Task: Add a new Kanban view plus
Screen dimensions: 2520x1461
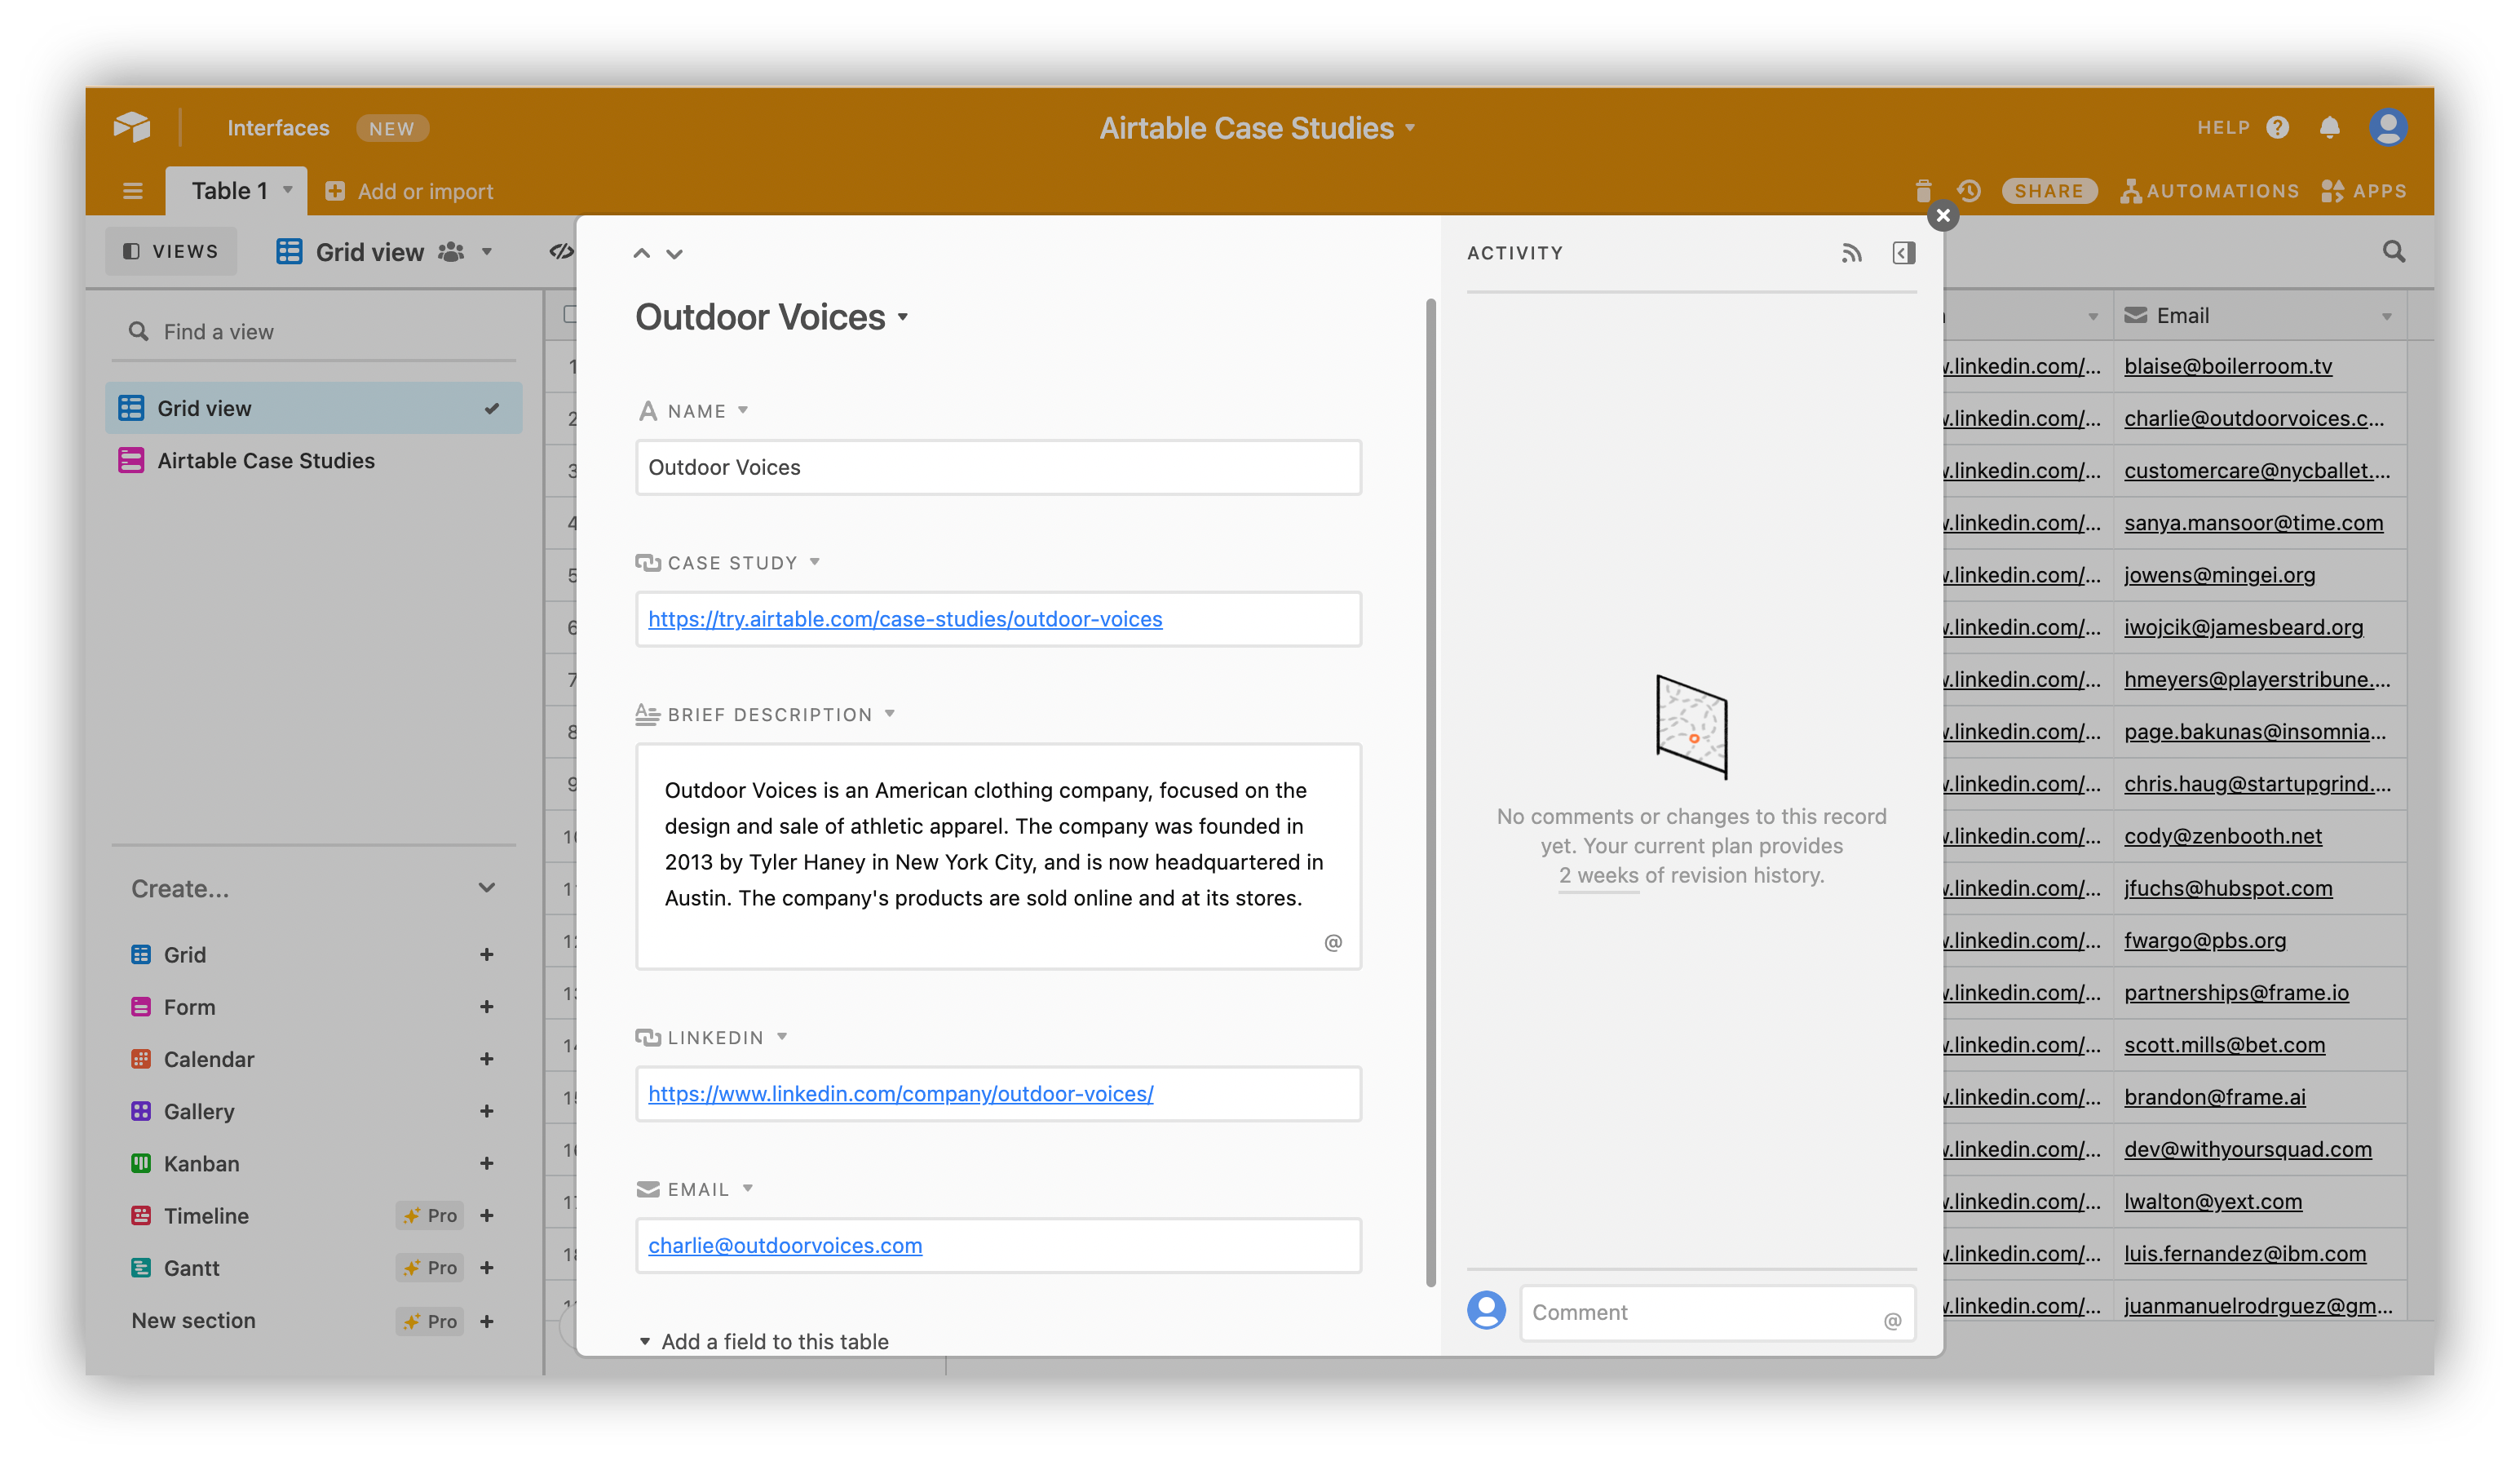Action: tap(486, 1163)
